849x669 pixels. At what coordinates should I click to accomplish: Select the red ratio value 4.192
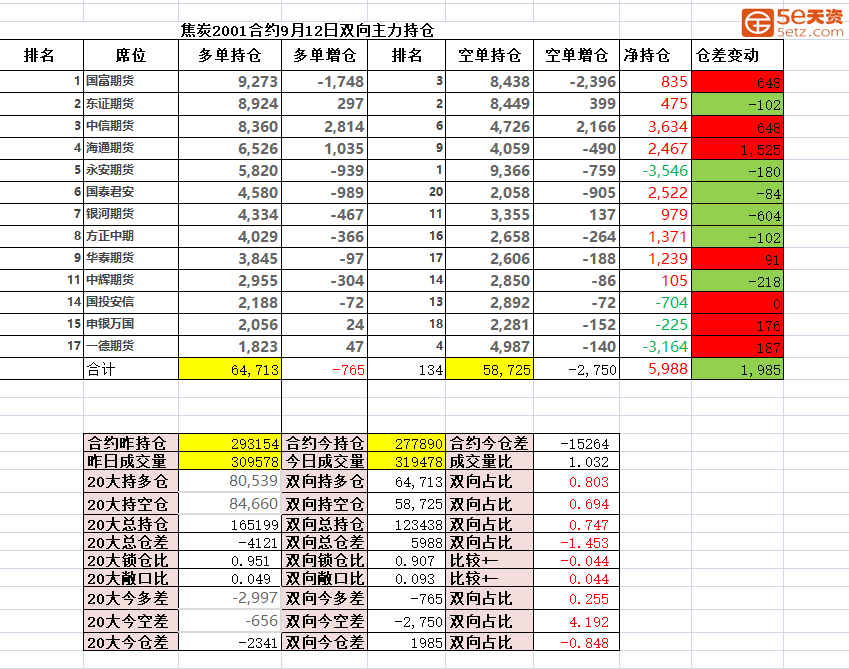577,621
